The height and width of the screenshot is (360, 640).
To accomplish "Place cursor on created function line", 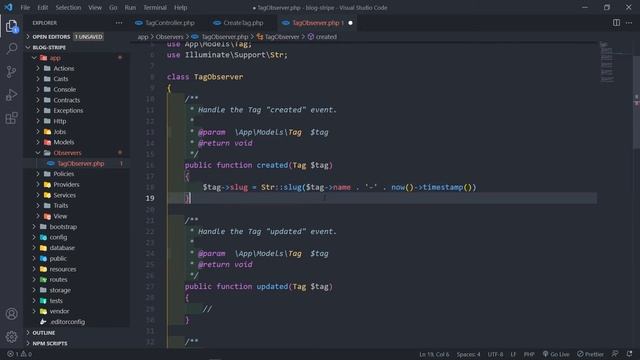I will click(x=259, y=165).
